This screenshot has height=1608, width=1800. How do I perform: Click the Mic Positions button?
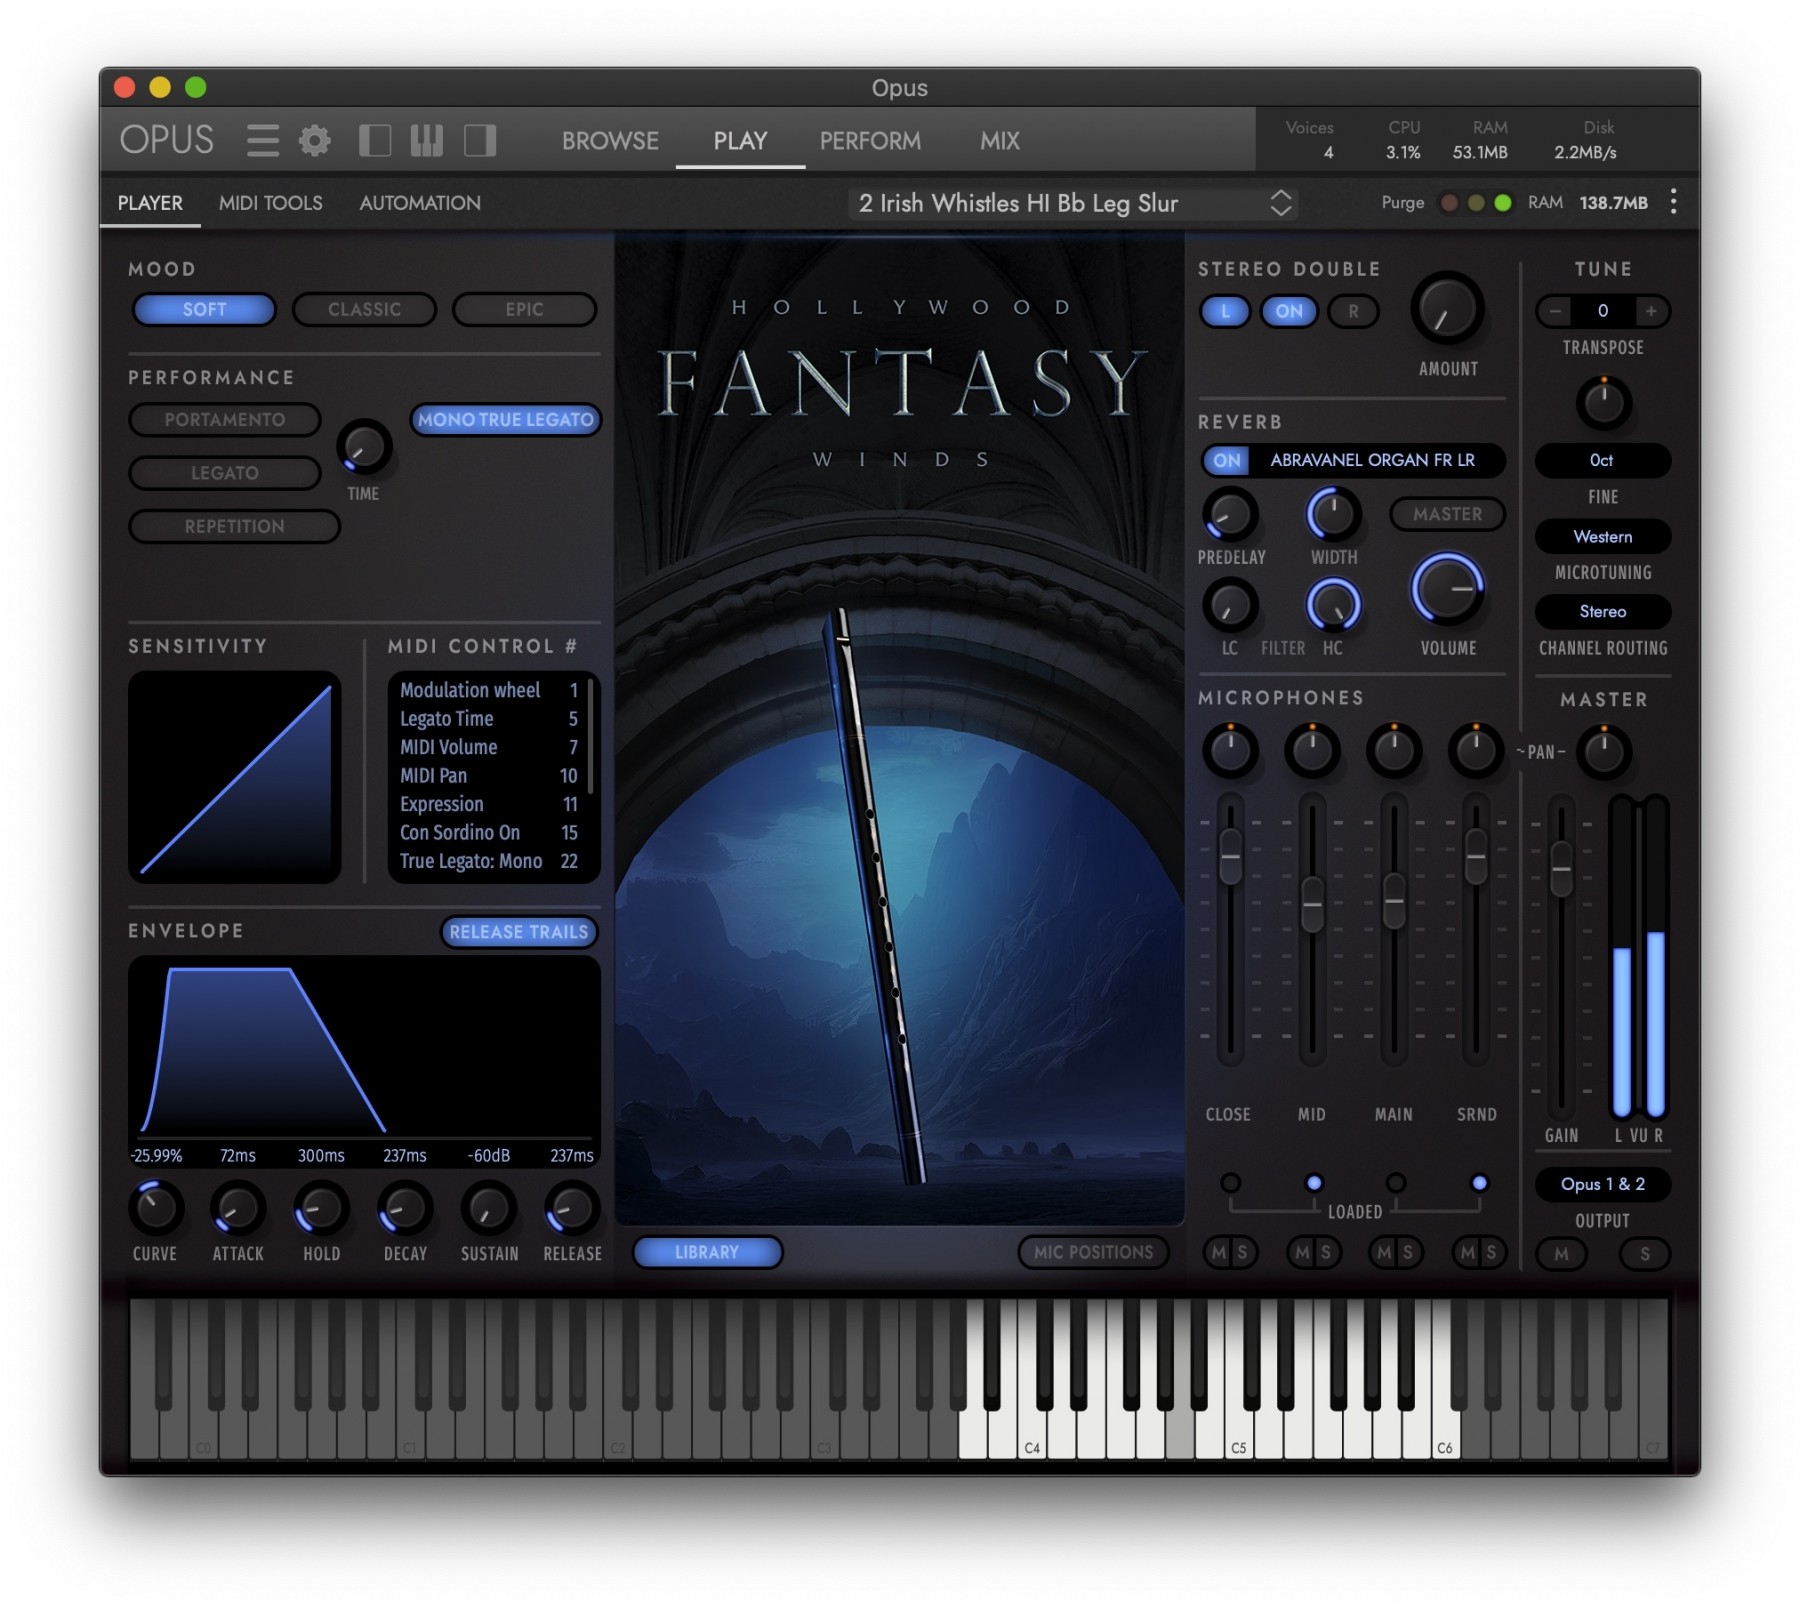(x=1093, y=1252)
